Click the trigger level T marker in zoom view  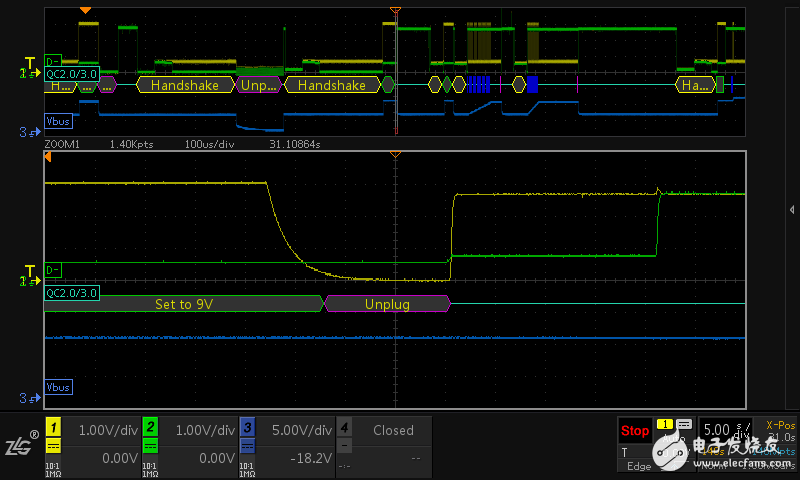point(30,271)
